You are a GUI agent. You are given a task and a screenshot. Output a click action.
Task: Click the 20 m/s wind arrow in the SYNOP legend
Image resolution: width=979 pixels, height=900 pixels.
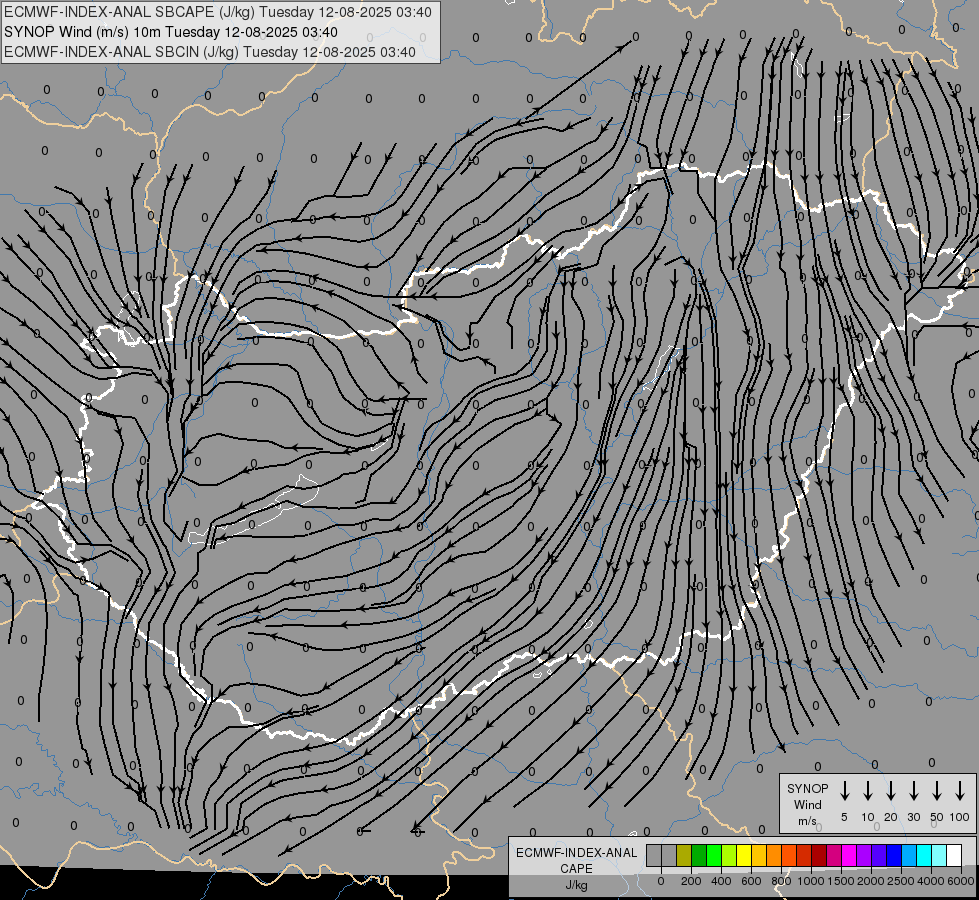891,791
